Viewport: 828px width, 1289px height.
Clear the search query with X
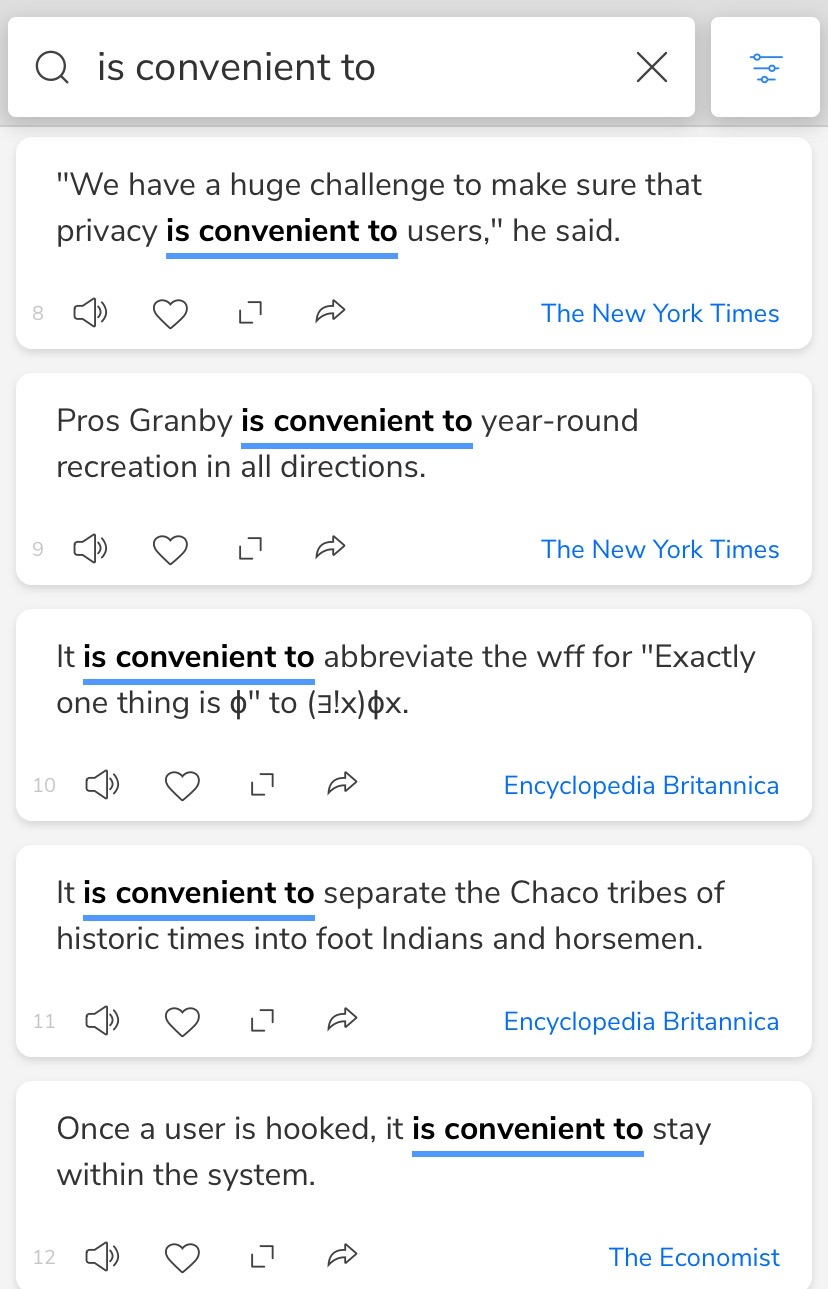click(x=652, y=68)
